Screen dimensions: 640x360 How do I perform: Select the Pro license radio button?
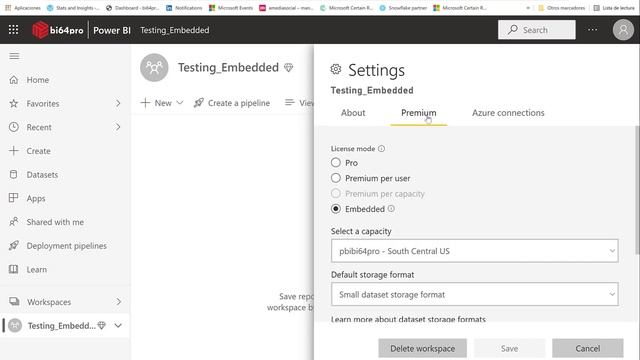click(336, 162)
